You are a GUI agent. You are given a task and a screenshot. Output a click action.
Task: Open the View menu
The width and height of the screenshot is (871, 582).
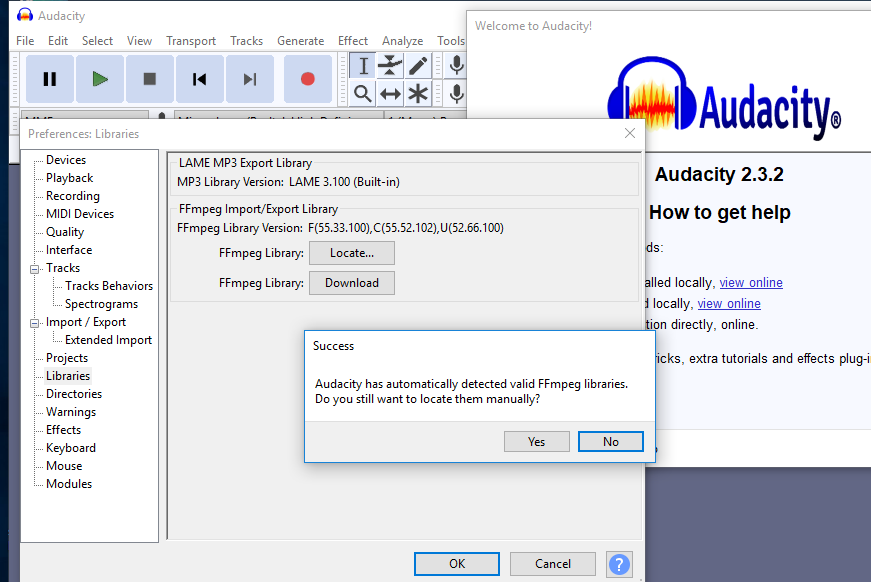tap(139, 41)
